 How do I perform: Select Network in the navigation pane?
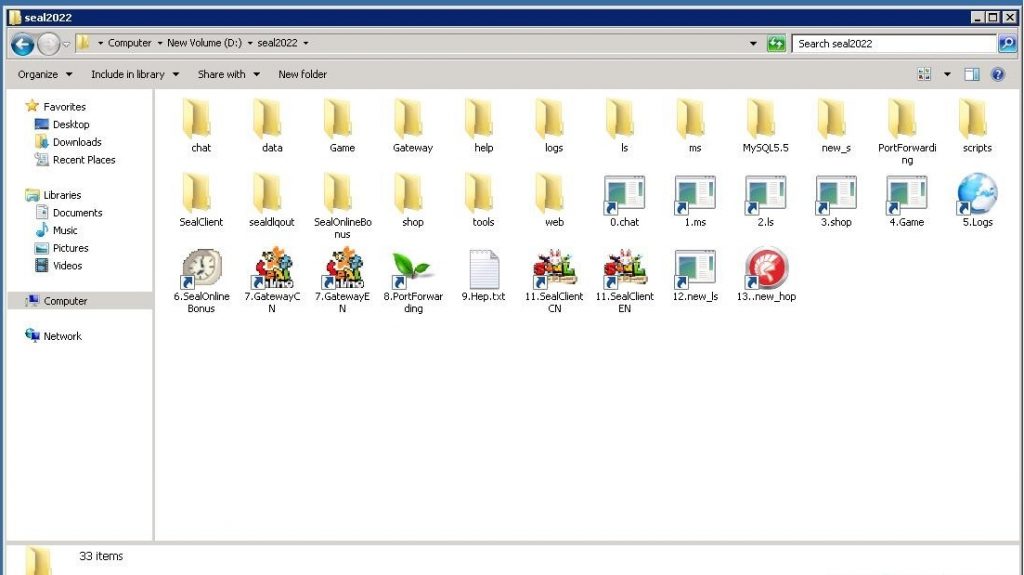[x=62, y=336]
